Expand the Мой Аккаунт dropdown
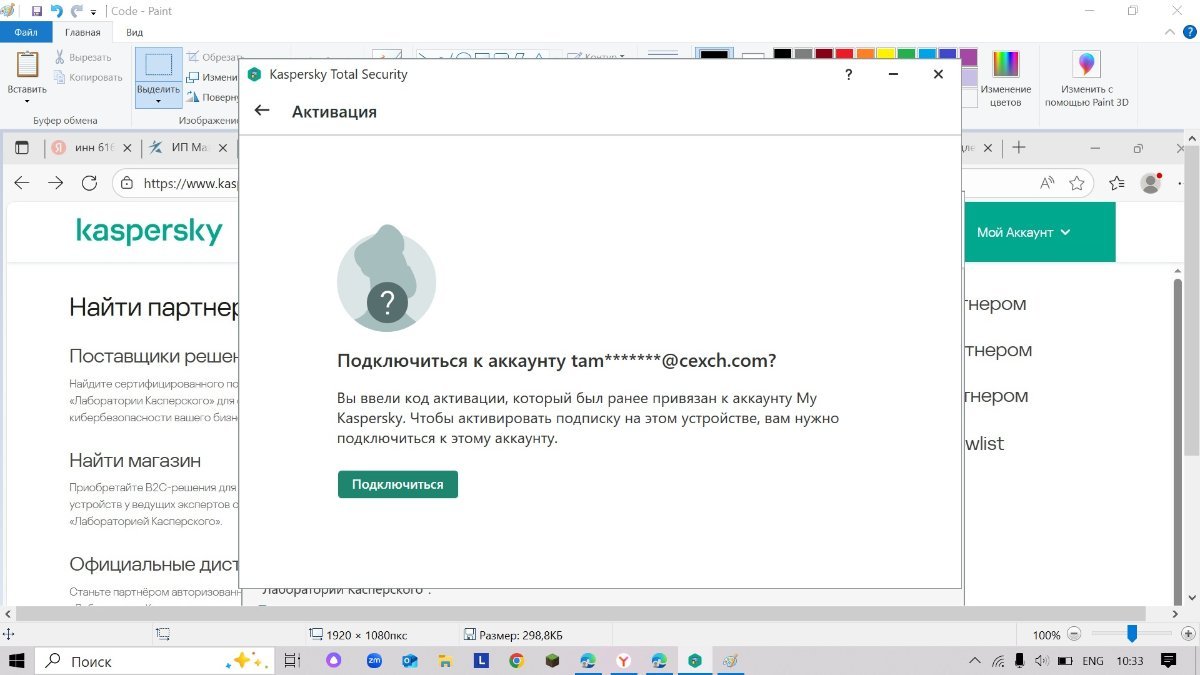The image size is (1200, 675). (x=1023, y=232)
